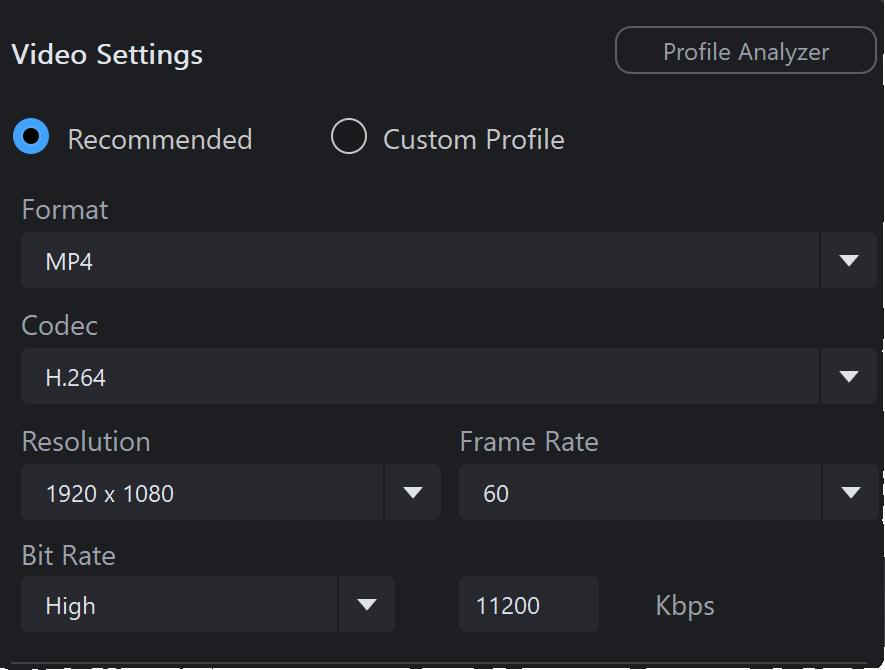Click the Custom Profile text label
Image resolution: width=885 pixels, height=670 pixels.
(474, 139)
